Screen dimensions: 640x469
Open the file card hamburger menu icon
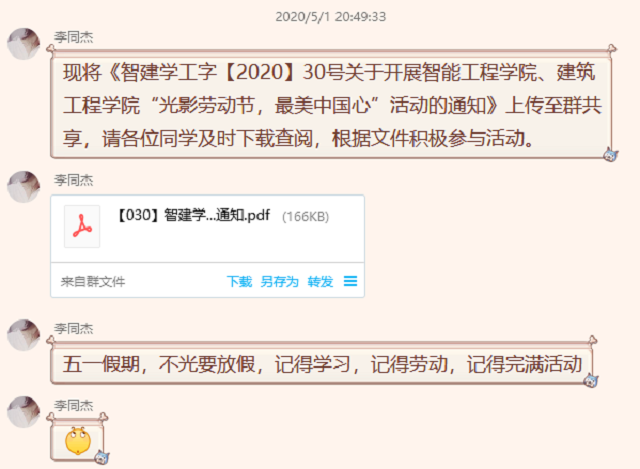click(350, 281)
